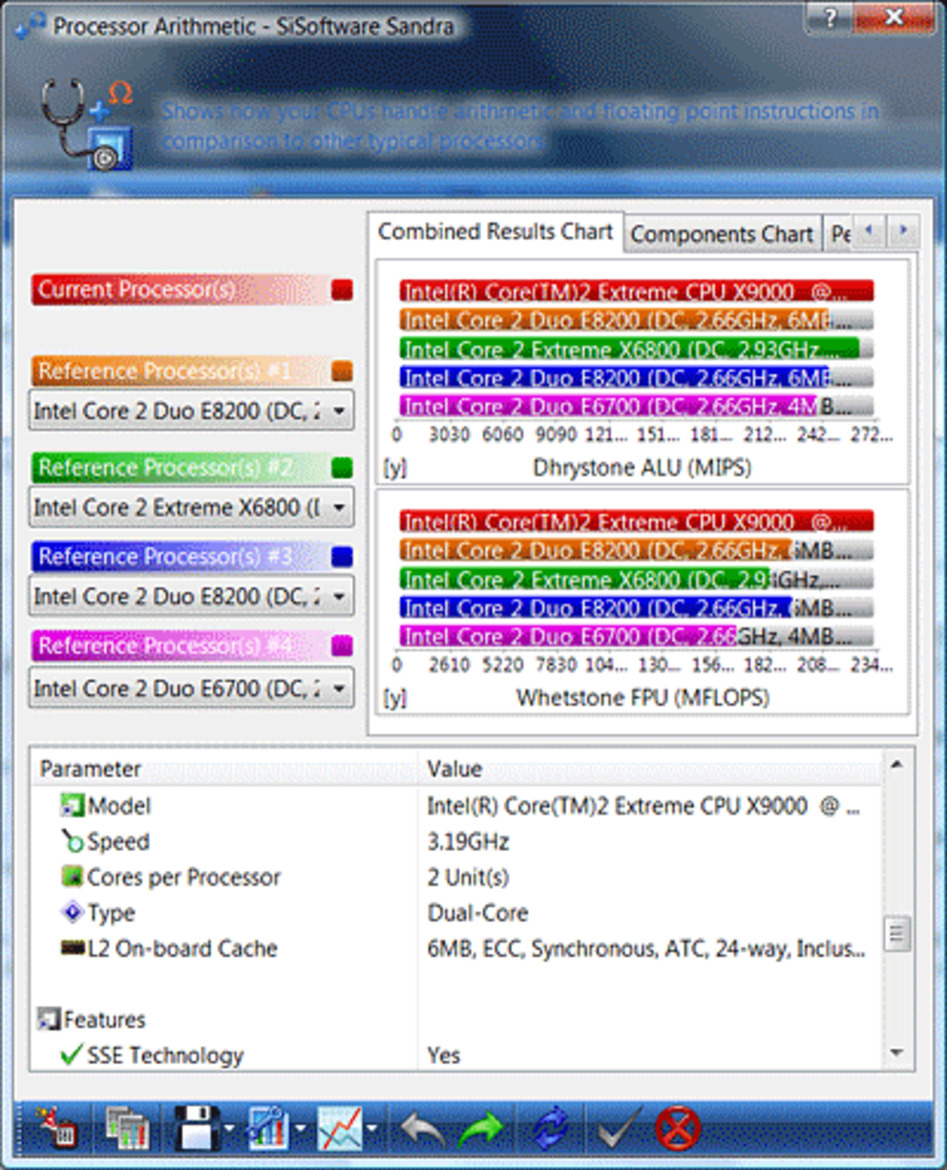
Task: Click the Dhrystone ALU (MIPS) axis label
Action: (642, 467)
